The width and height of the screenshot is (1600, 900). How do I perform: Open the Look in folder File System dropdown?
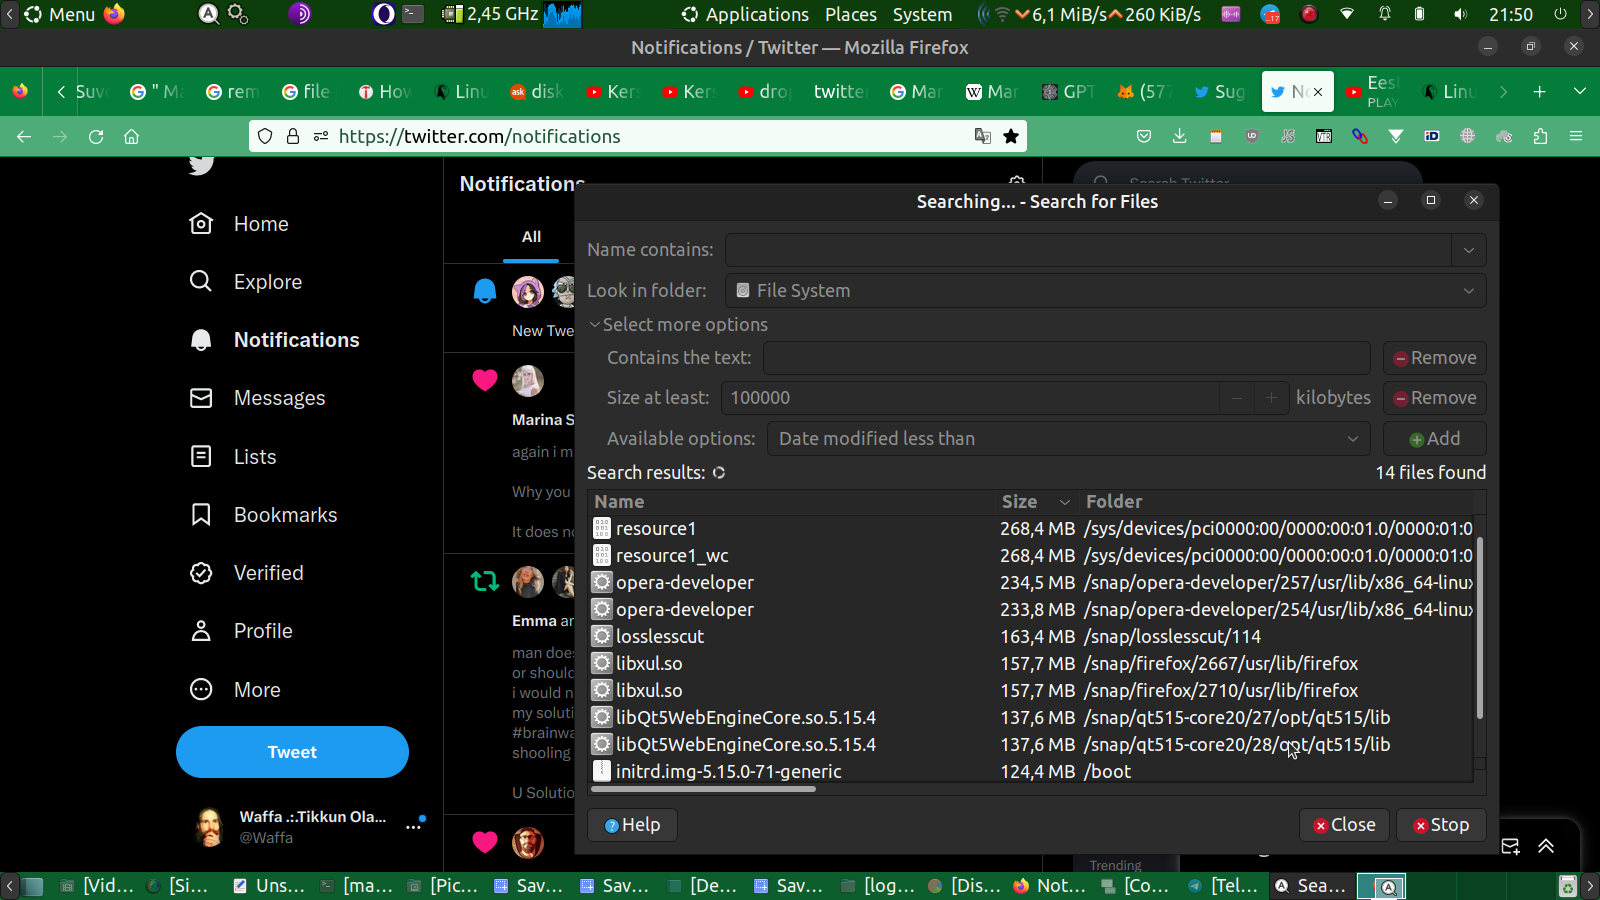click(1105, 291)
